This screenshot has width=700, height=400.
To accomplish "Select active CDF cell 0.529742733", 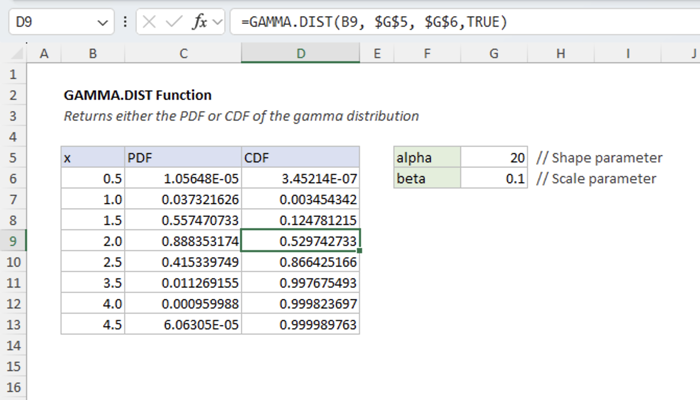I will coord(300,241).
